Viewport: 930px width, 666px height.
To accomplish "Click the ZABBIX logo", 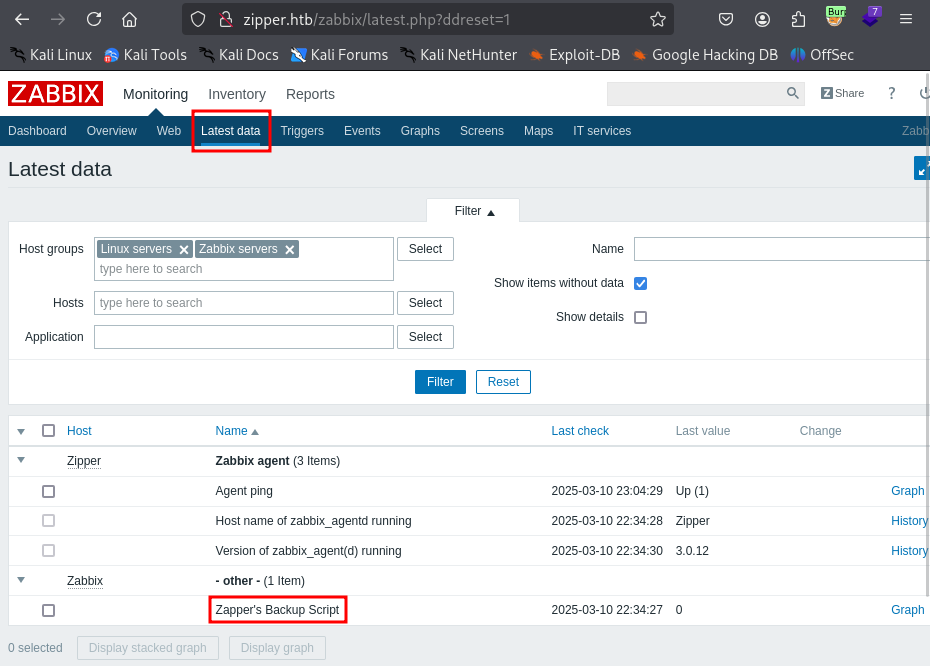I will coord(55,94).
